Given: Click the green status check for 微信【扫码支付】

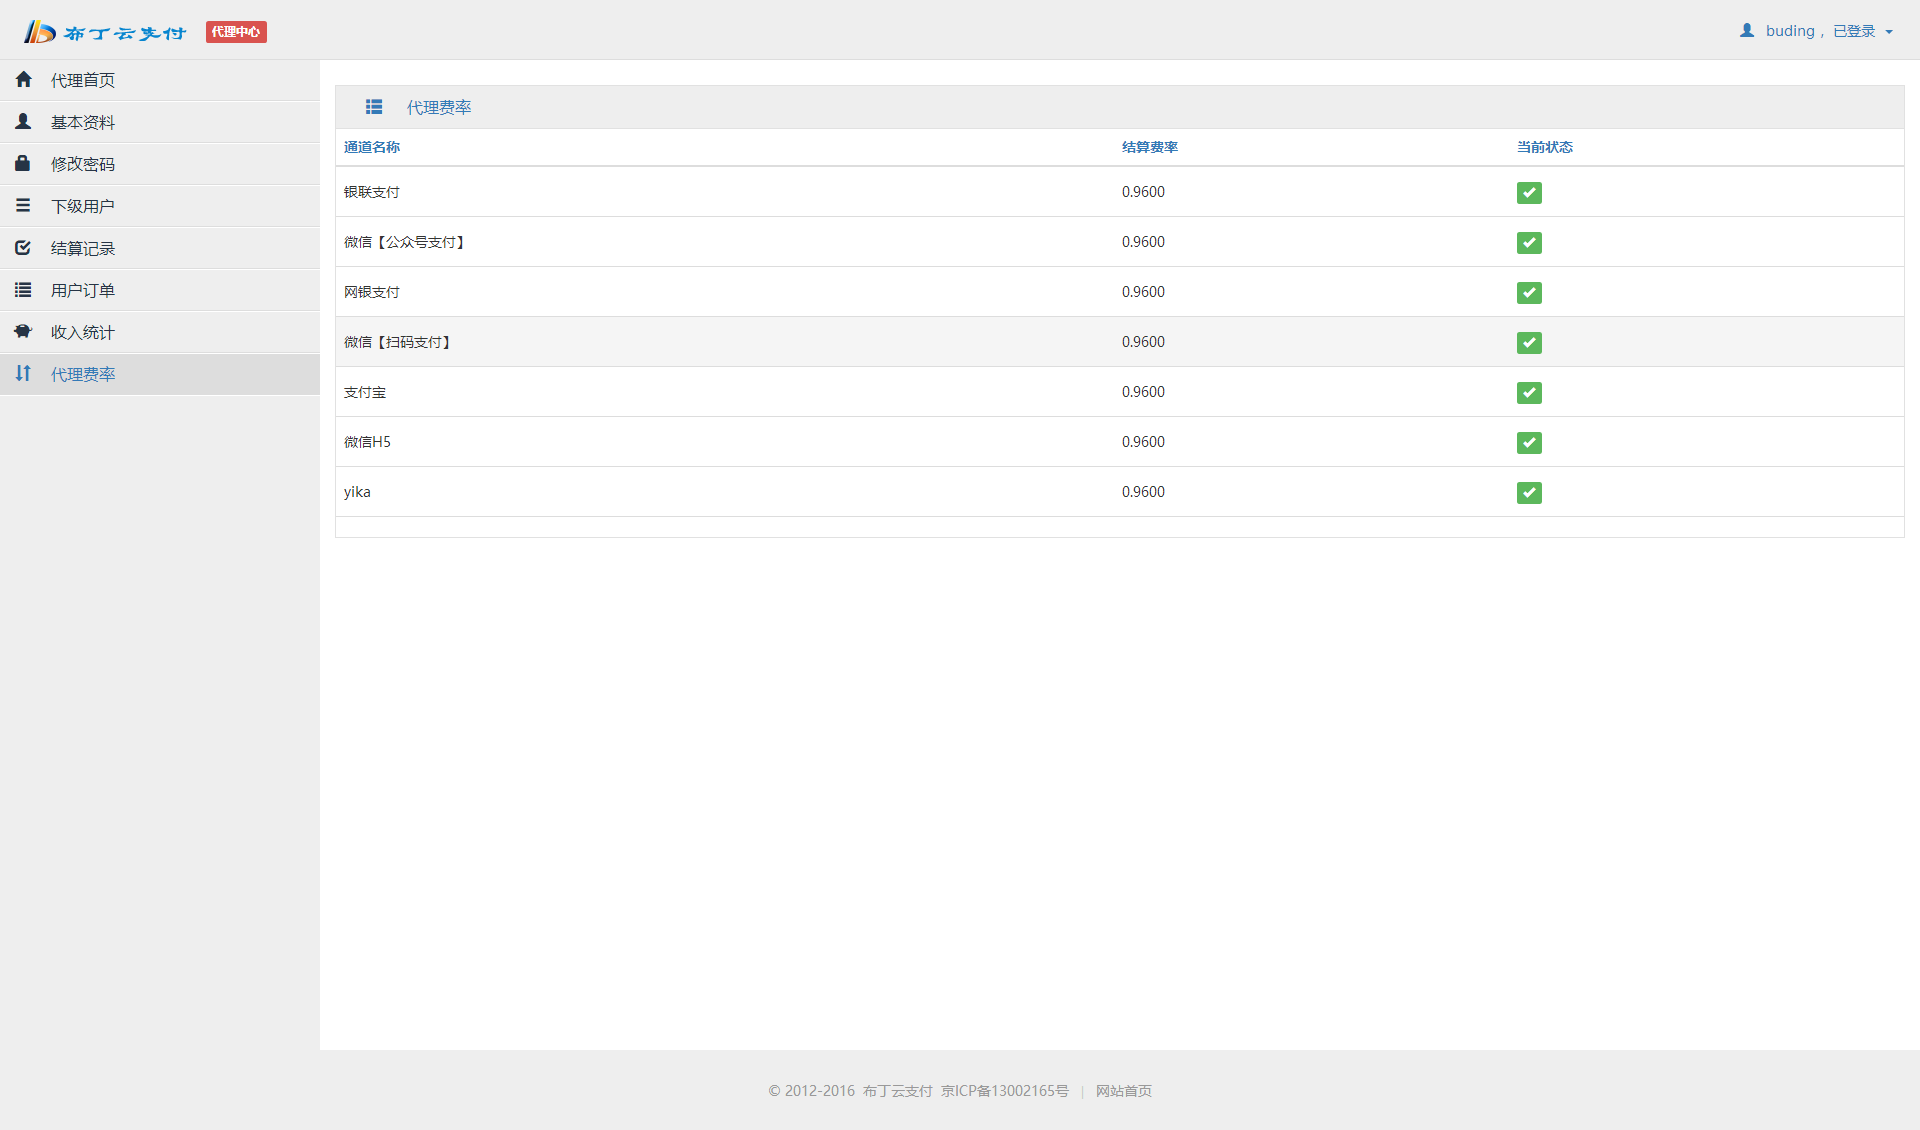Looking at the screenshot, I should (x=1529, y=343).
